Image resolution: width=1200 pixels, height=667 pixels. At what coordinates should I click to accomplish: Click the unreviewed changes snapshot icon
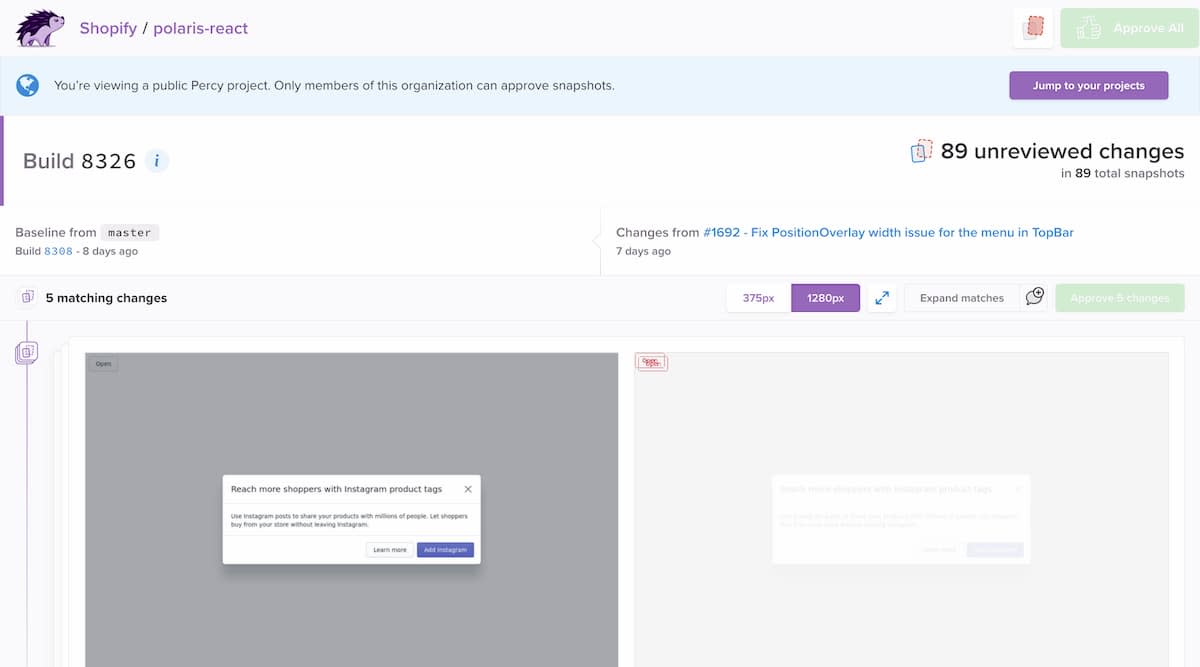(x=921, y=151)
